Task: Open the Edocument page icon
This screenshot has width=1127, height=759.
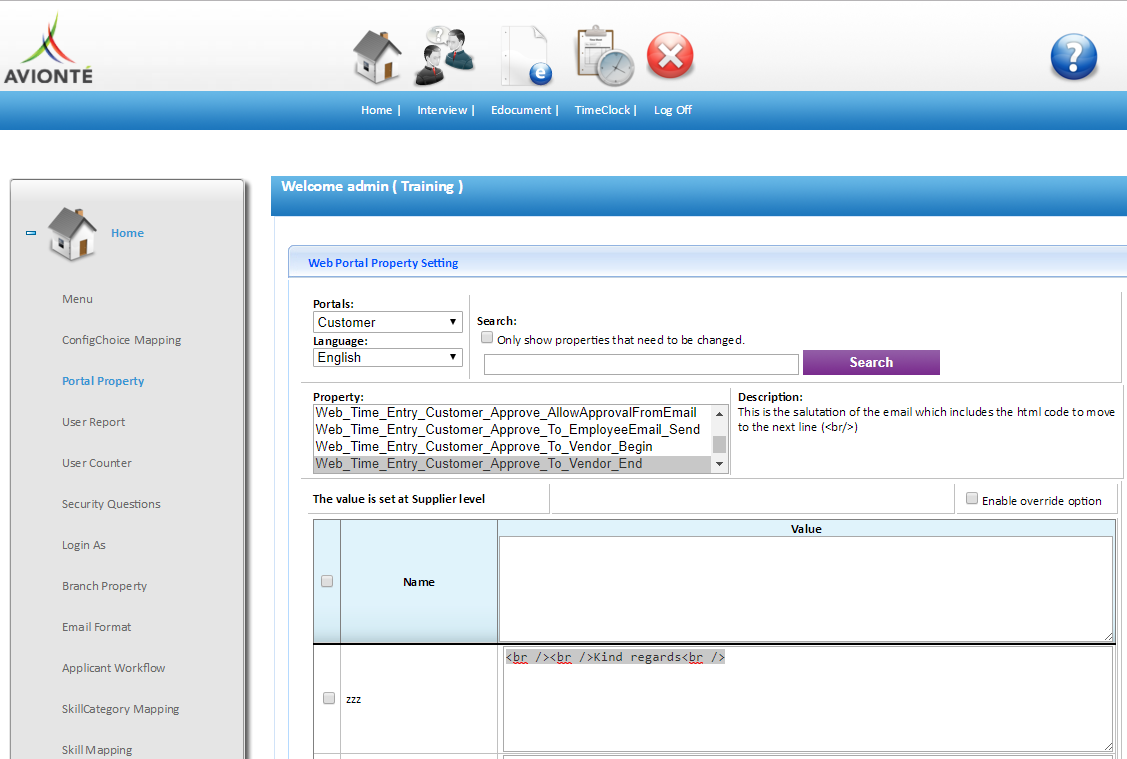Action: pyautogui.click(x=528, y=56)
